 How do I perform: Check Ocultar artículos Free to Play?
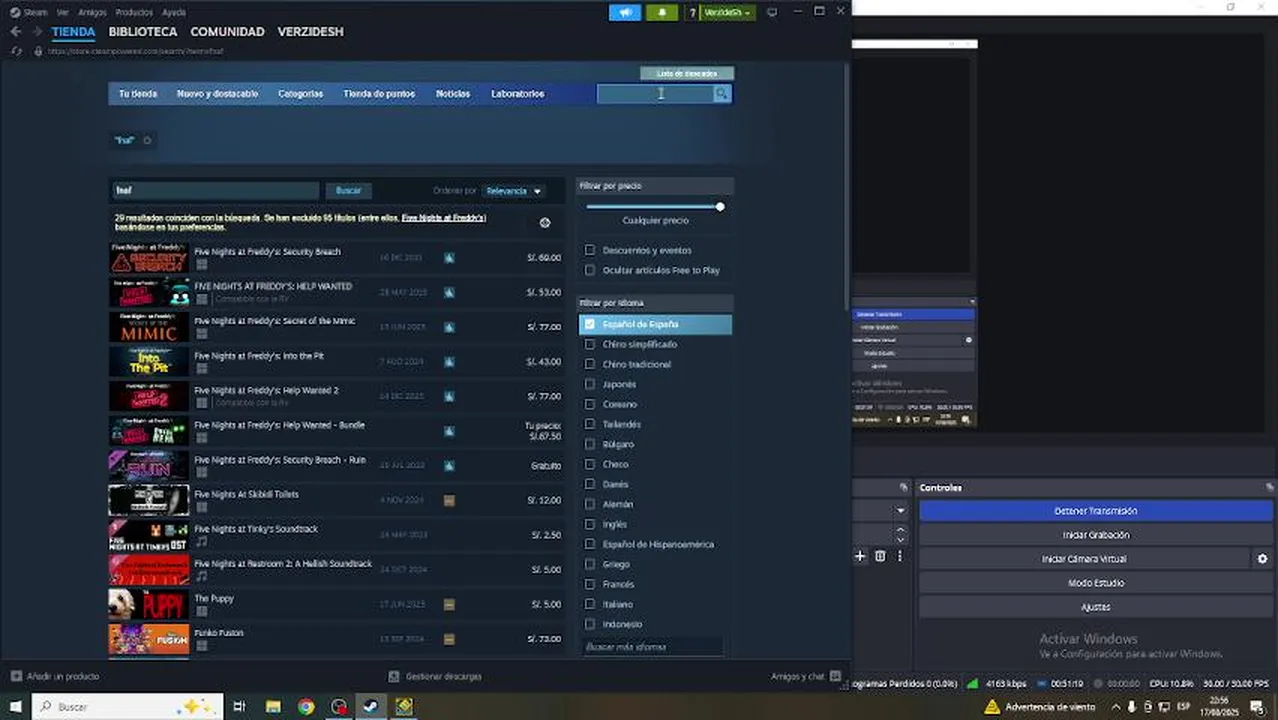coord(590,270)
